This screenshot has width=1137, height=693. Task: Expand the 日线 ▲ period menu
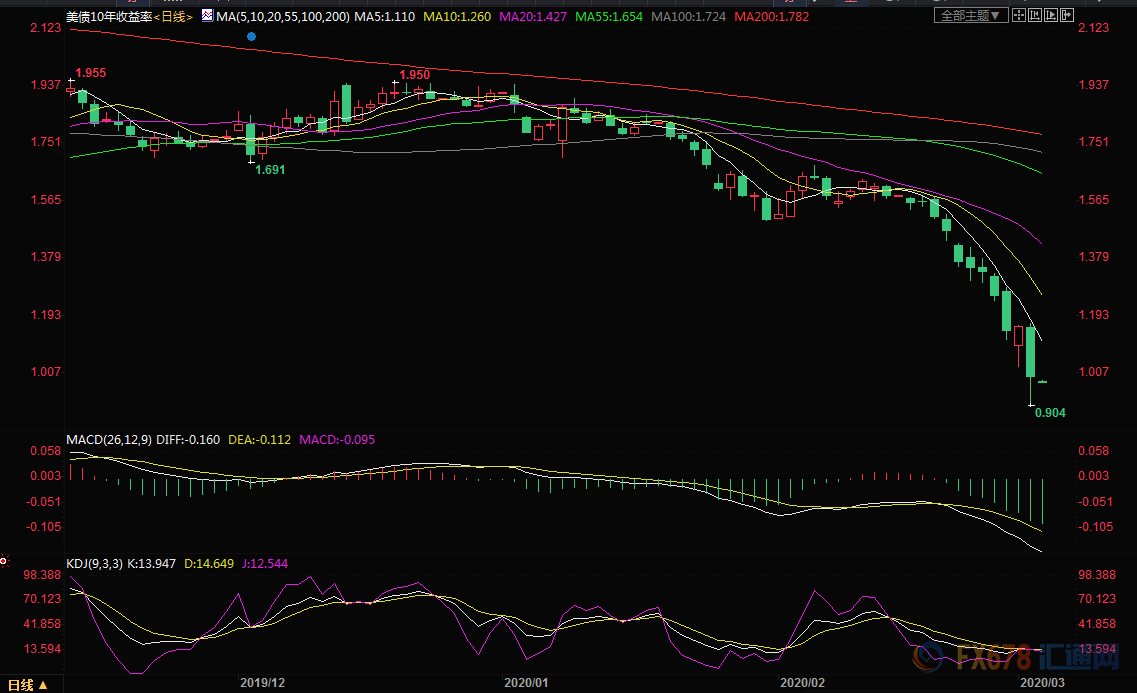[x=28, y=684]
